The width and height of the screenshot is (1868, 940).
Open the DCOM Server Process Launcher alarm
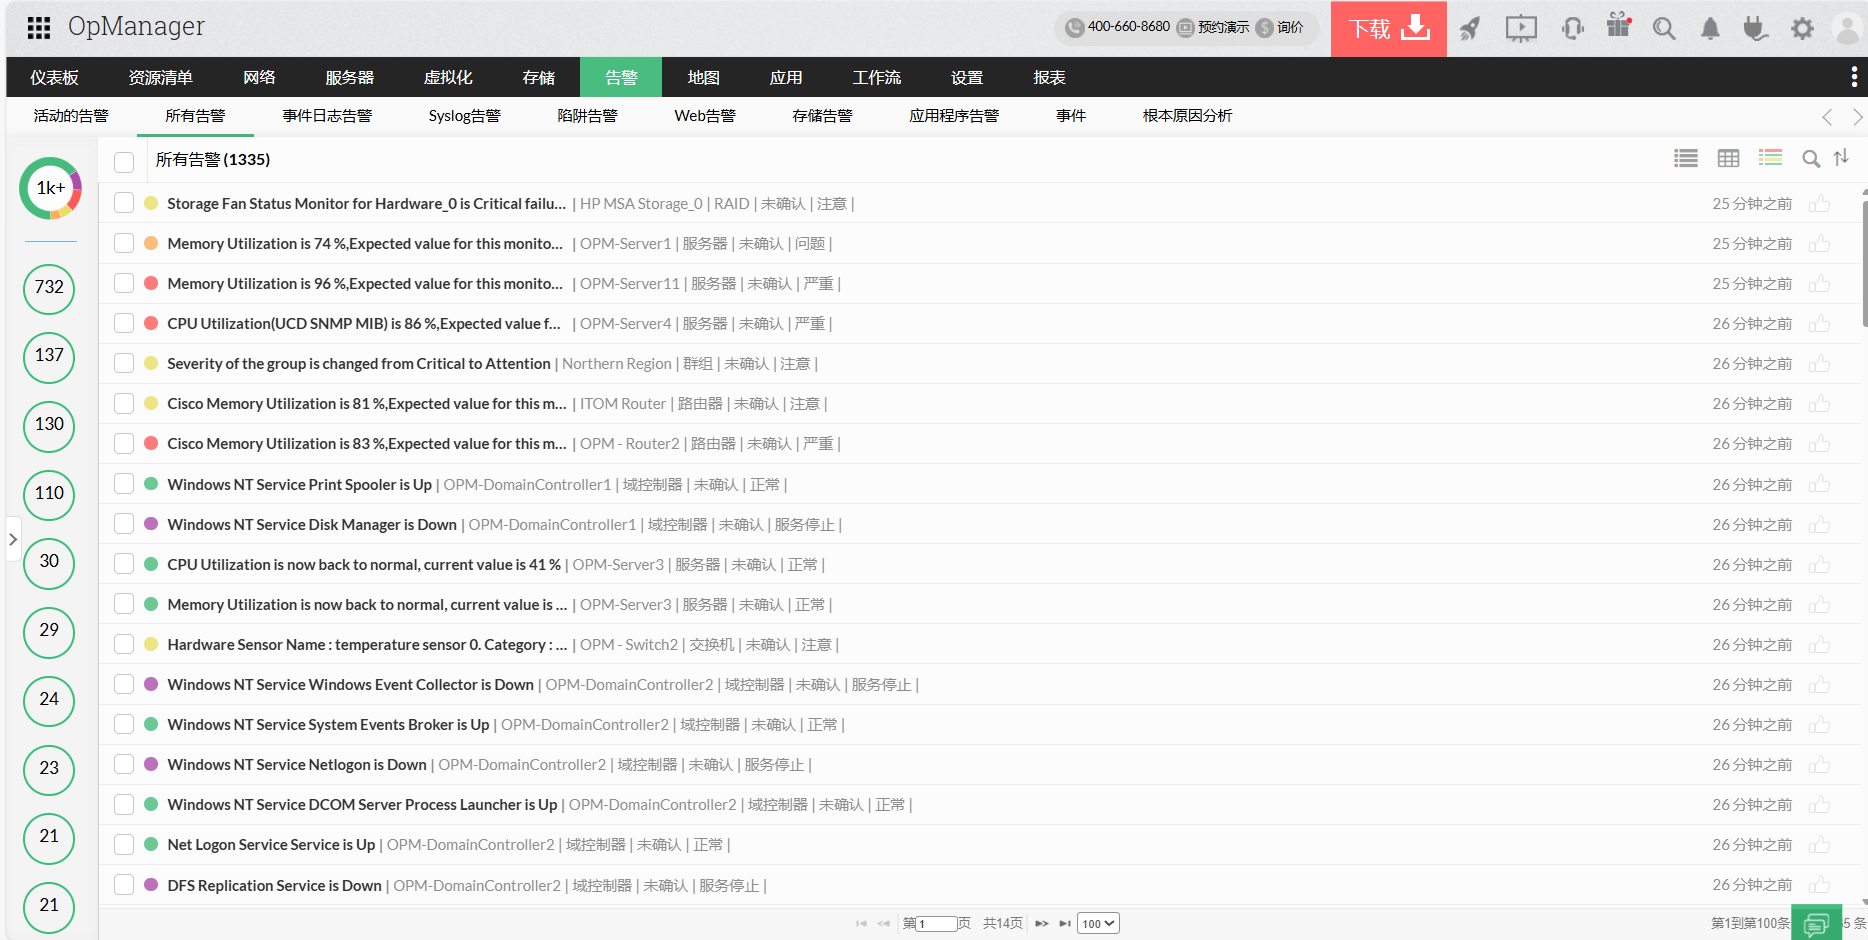(362, 805)
